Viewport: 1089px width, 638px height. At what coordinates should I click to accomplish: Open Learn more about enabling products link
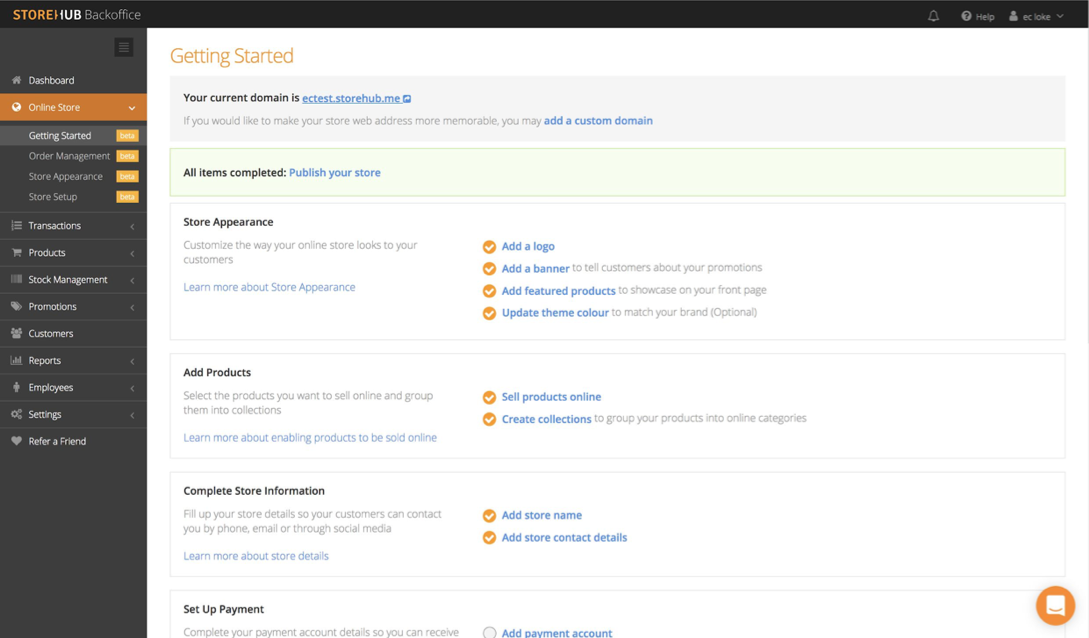coord(310,437)
